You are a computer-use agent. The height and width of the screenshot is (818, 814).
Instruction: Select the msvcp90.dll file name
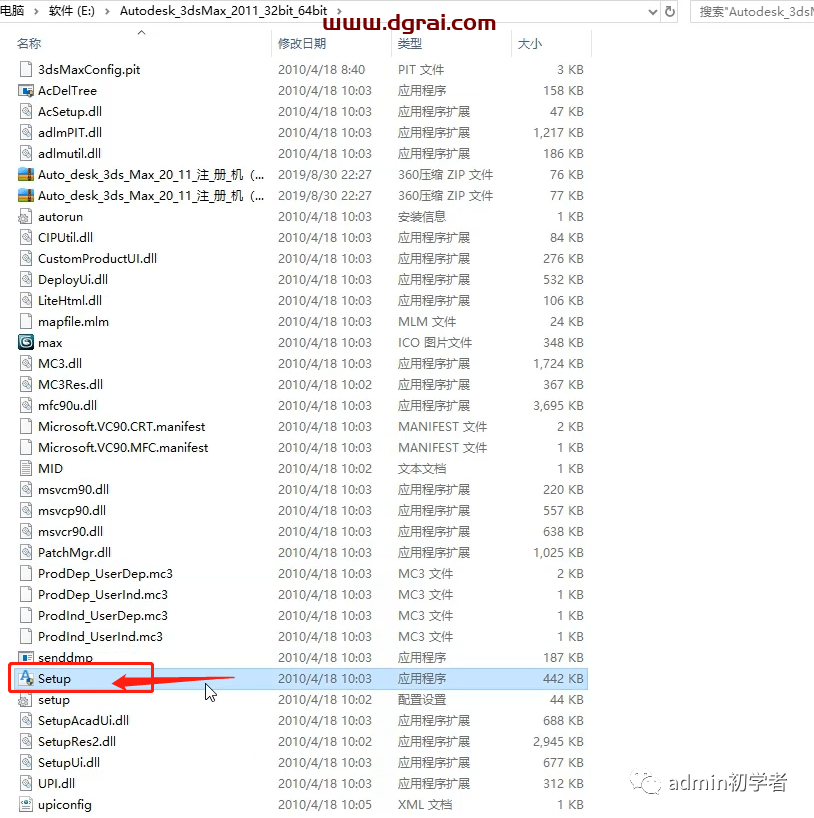(x=72, y=511)
